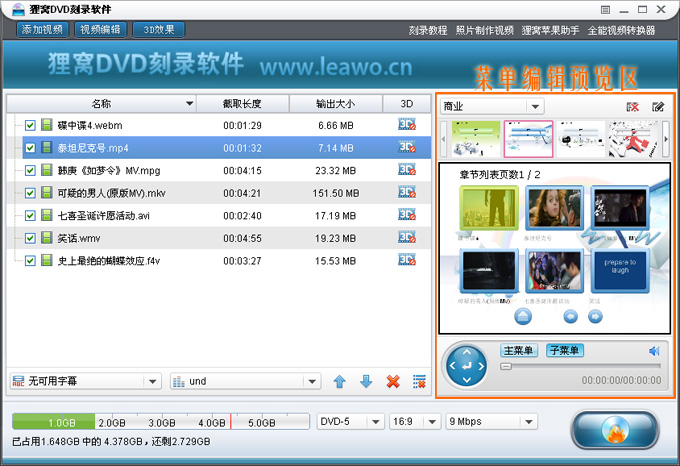
Task: Click 3D效果 button
Action: (159, 29)
